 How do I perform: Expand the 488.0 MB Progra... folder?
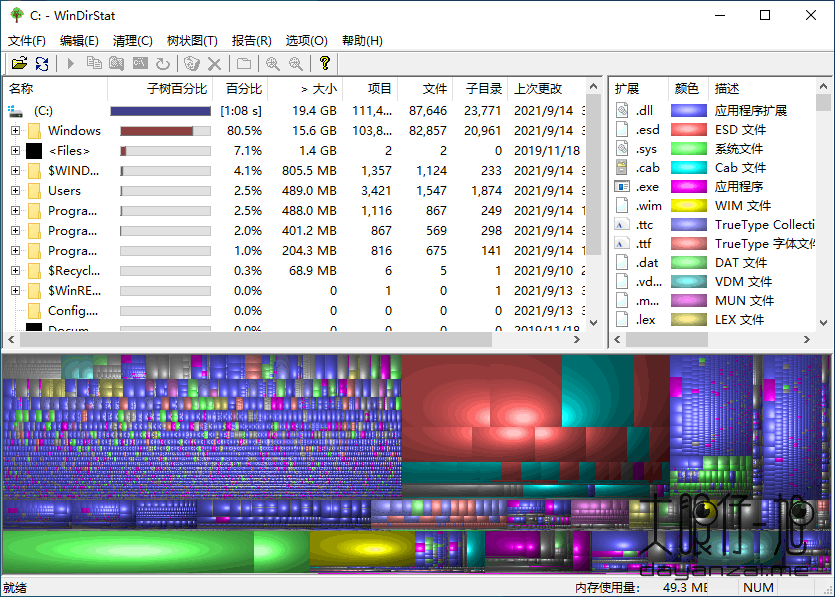pos(15,210)
